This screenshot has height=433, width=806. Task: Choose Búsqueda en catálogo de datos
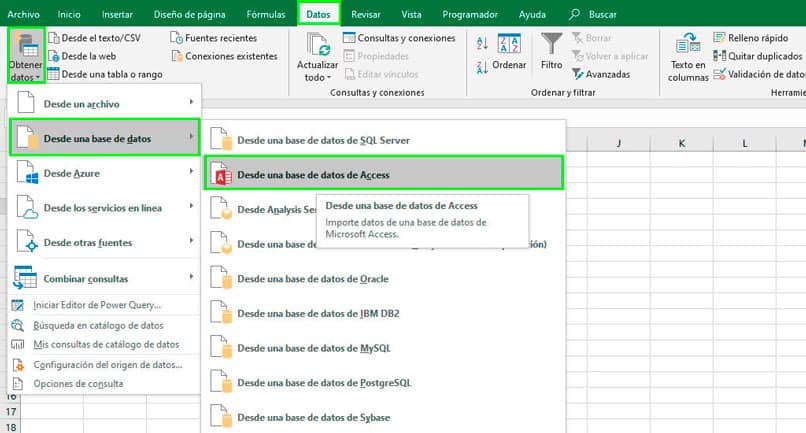pyautogui.click(x=105, y=325)
